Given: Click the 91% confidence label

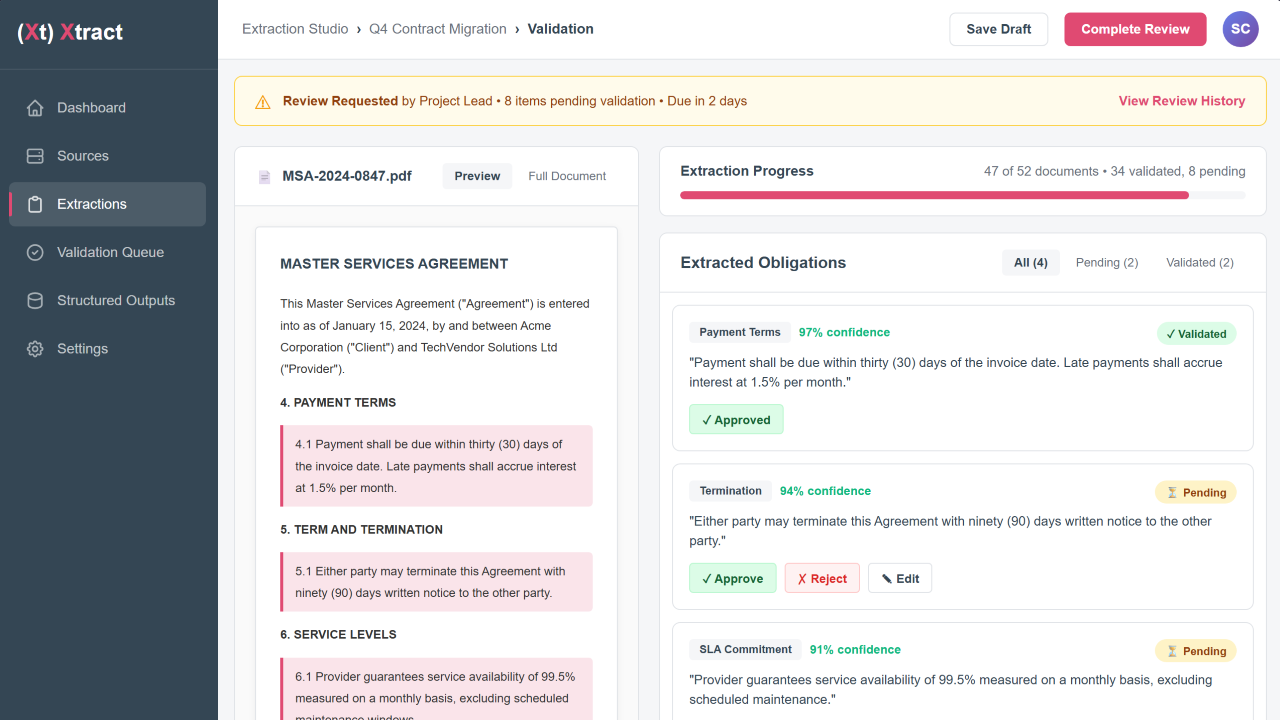Looking at the screenshot, I should (x=855, y=650).
